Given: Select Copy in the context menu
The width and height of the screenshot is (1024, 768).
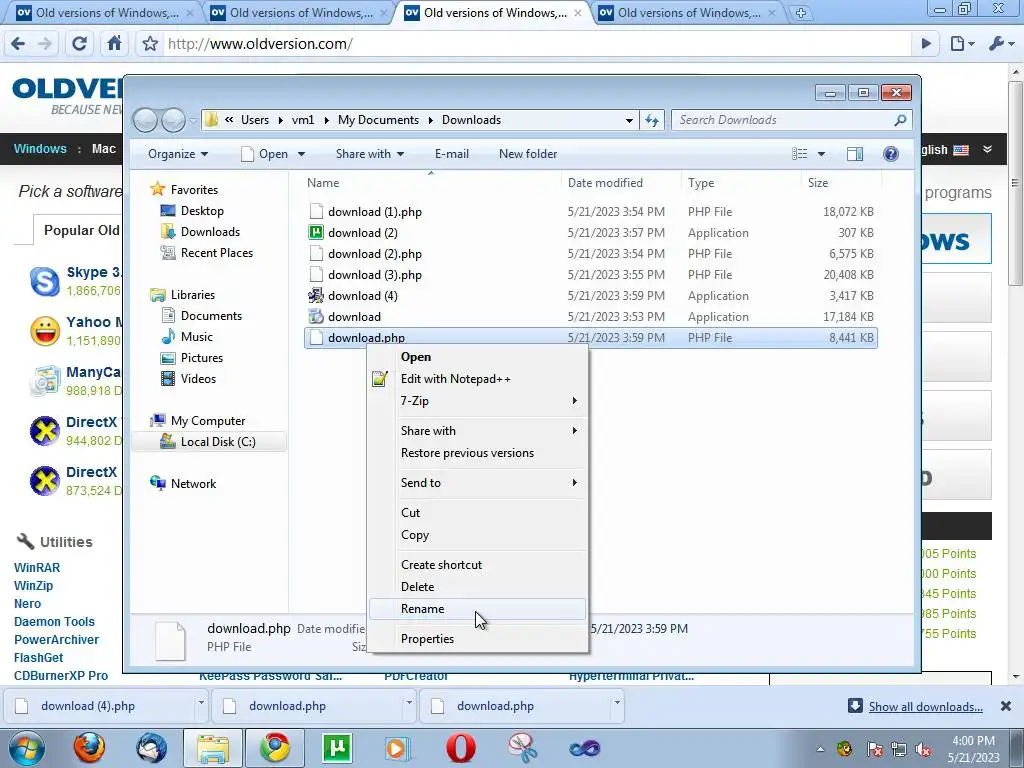Looking at the screenshot, I should (477, 535).
